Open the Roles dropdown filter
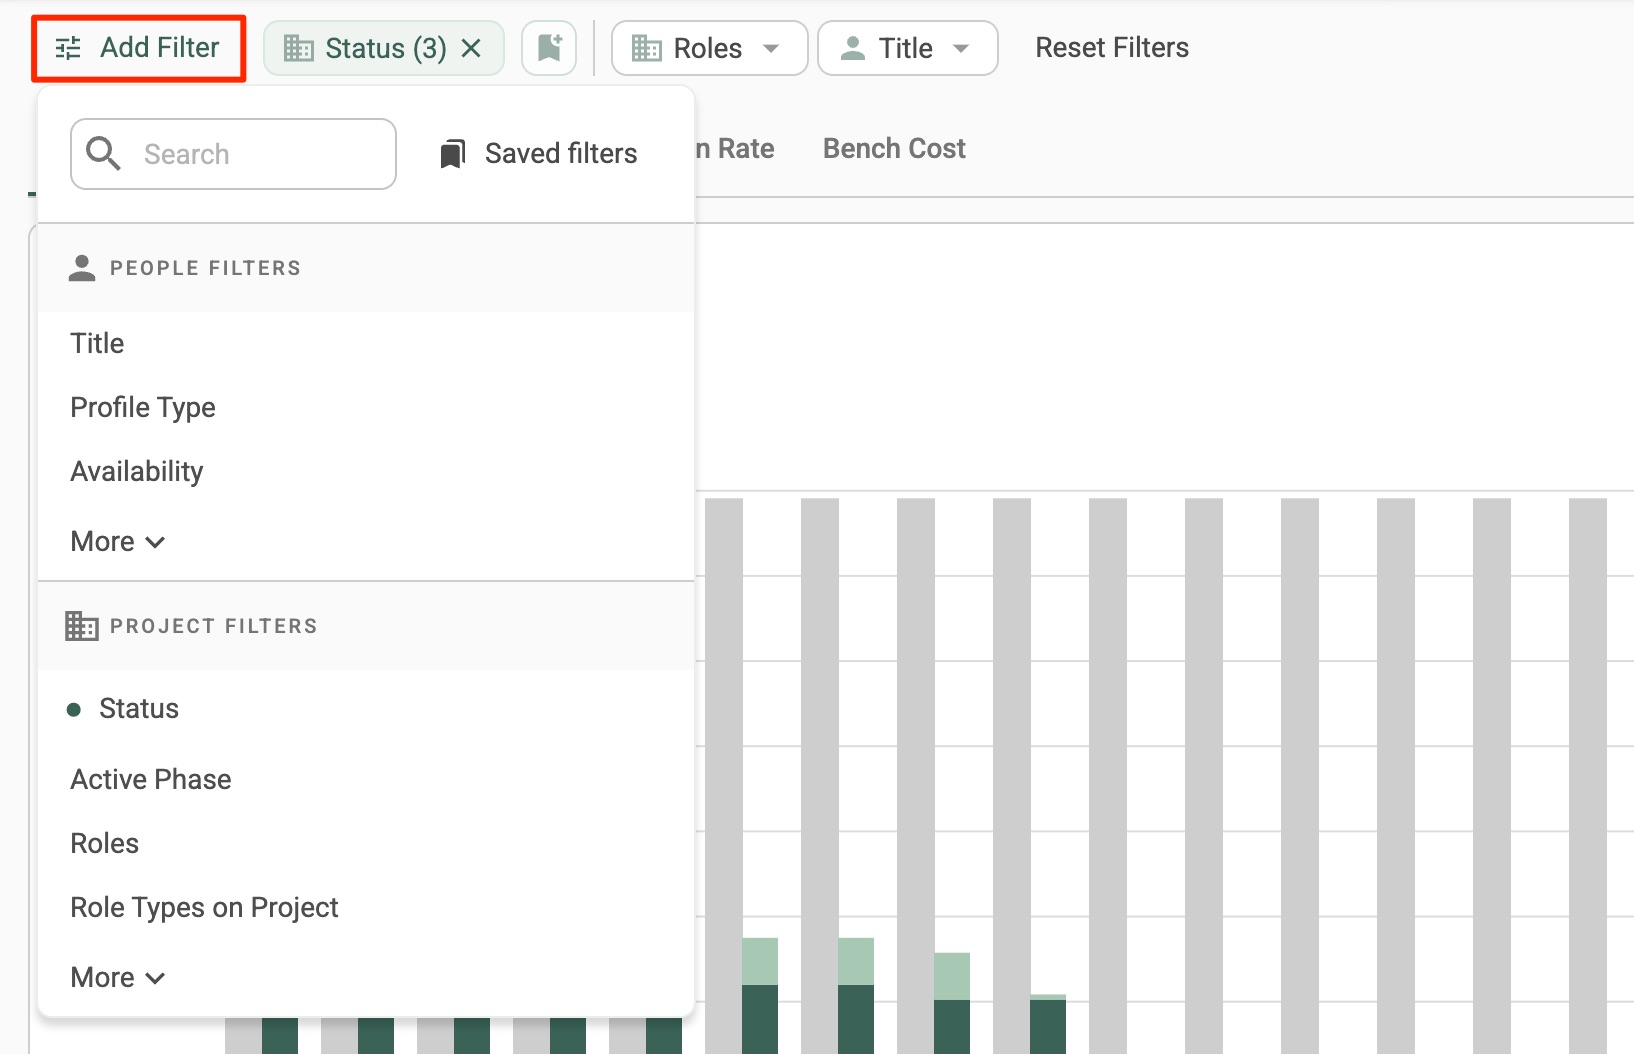1634x1054 pixels. [709, 48]
